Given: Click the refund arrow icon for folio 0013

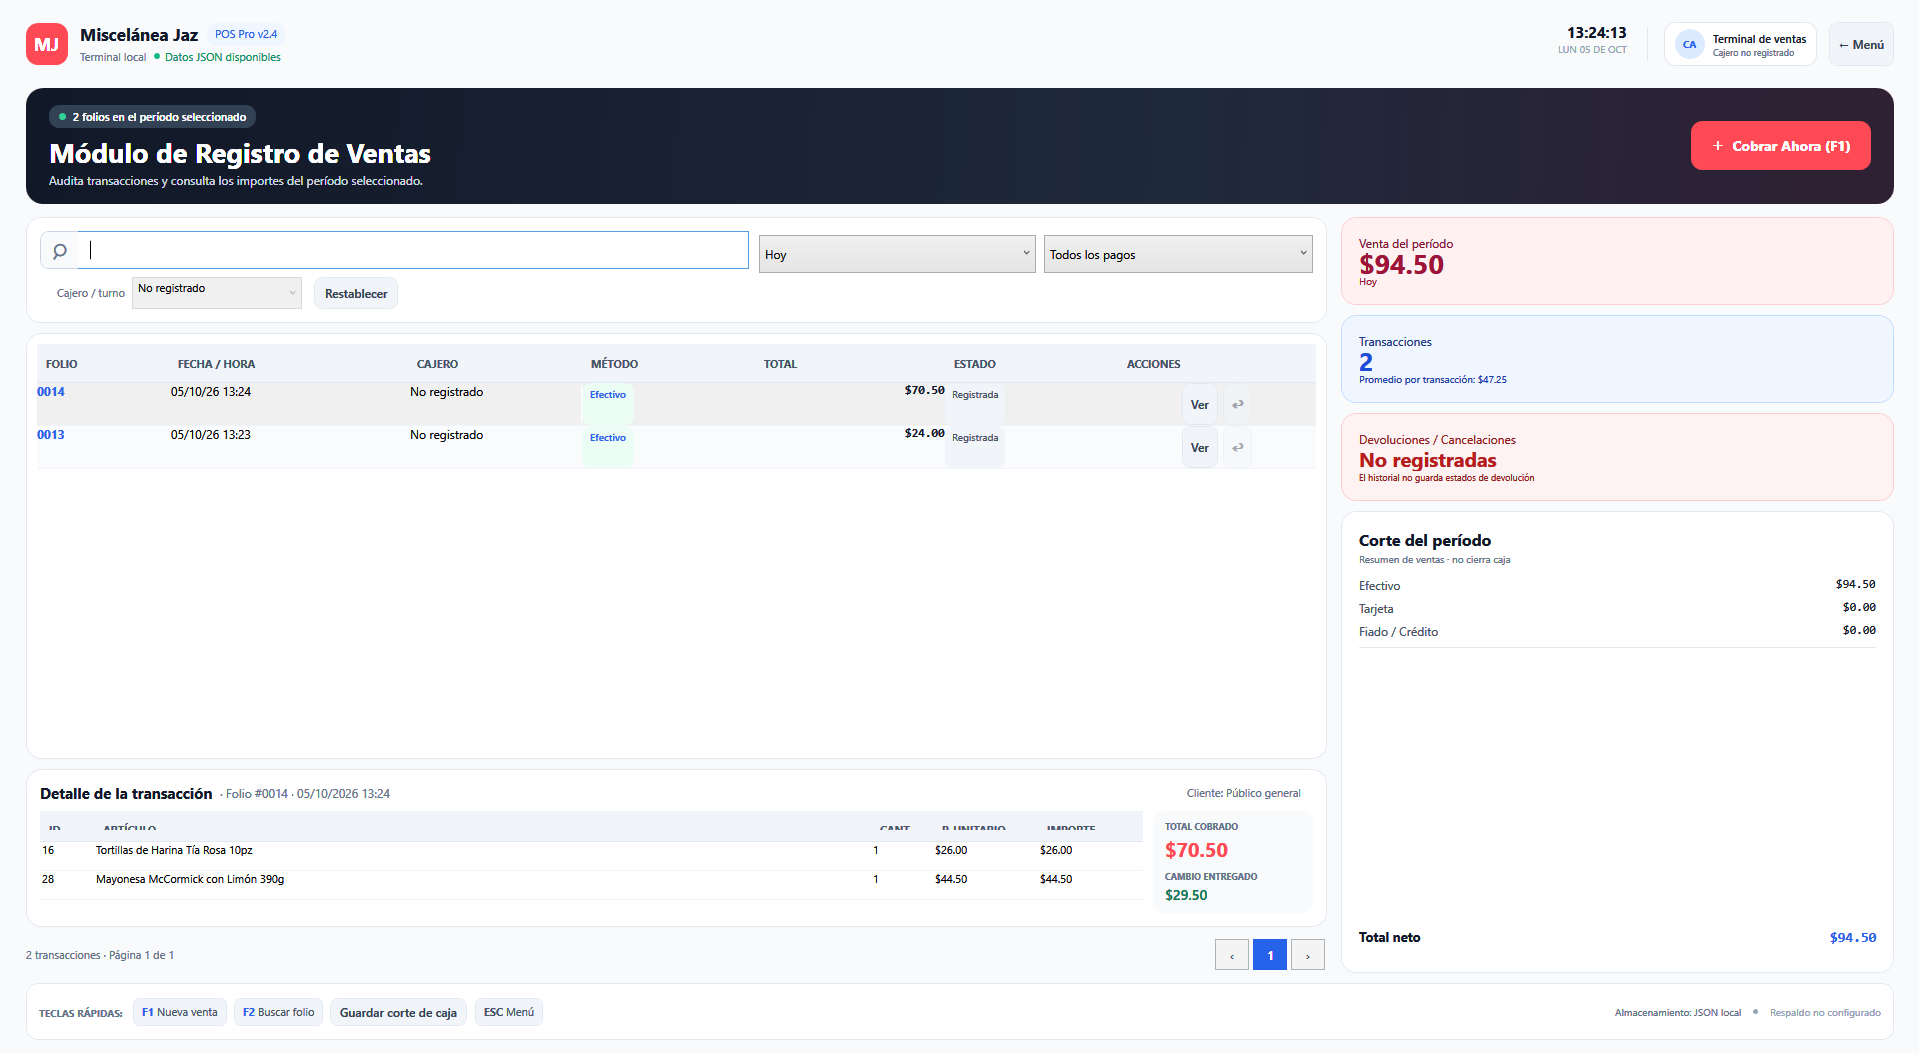Looking at the screenshot, I should click(1237, 447).
